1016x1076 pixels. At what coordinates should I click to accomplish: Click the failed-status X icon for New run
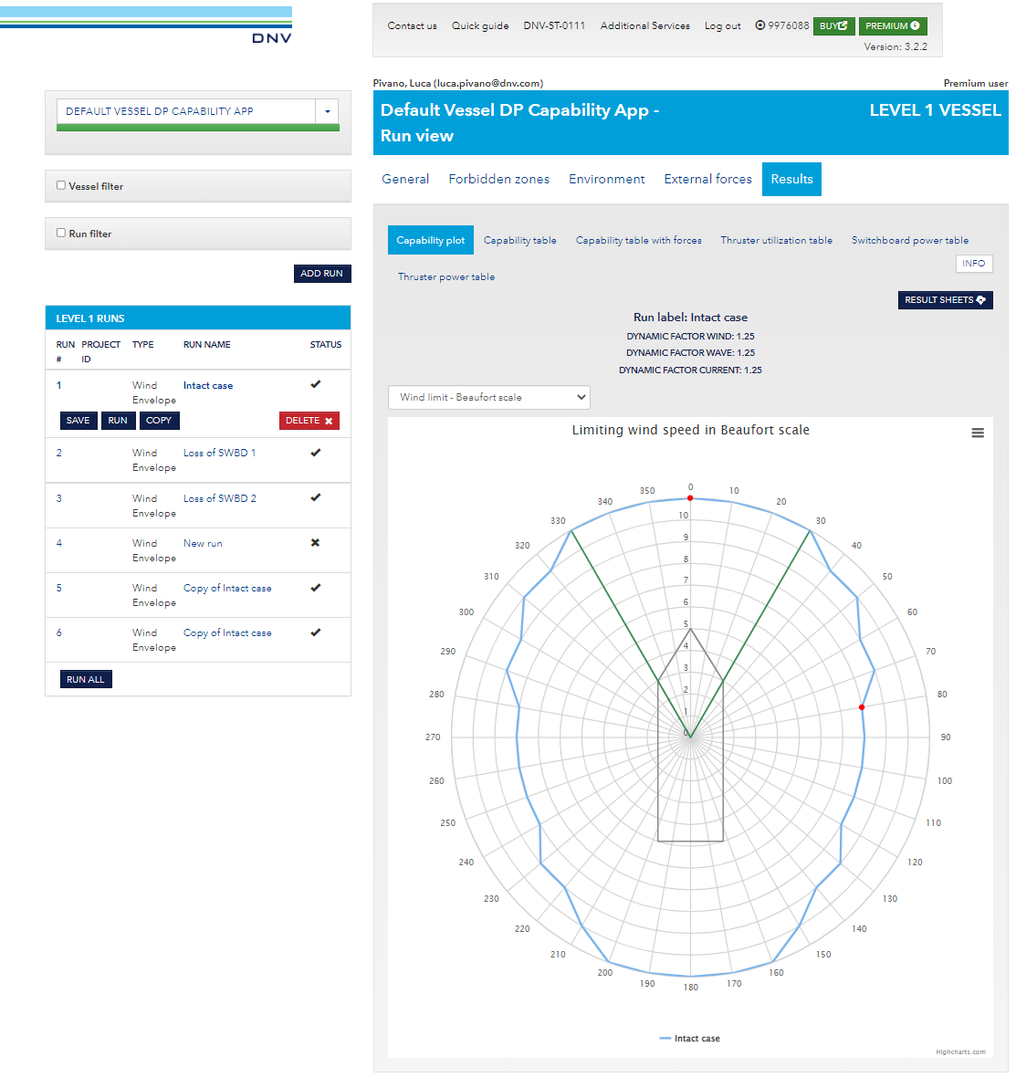[x=315, y=542]
